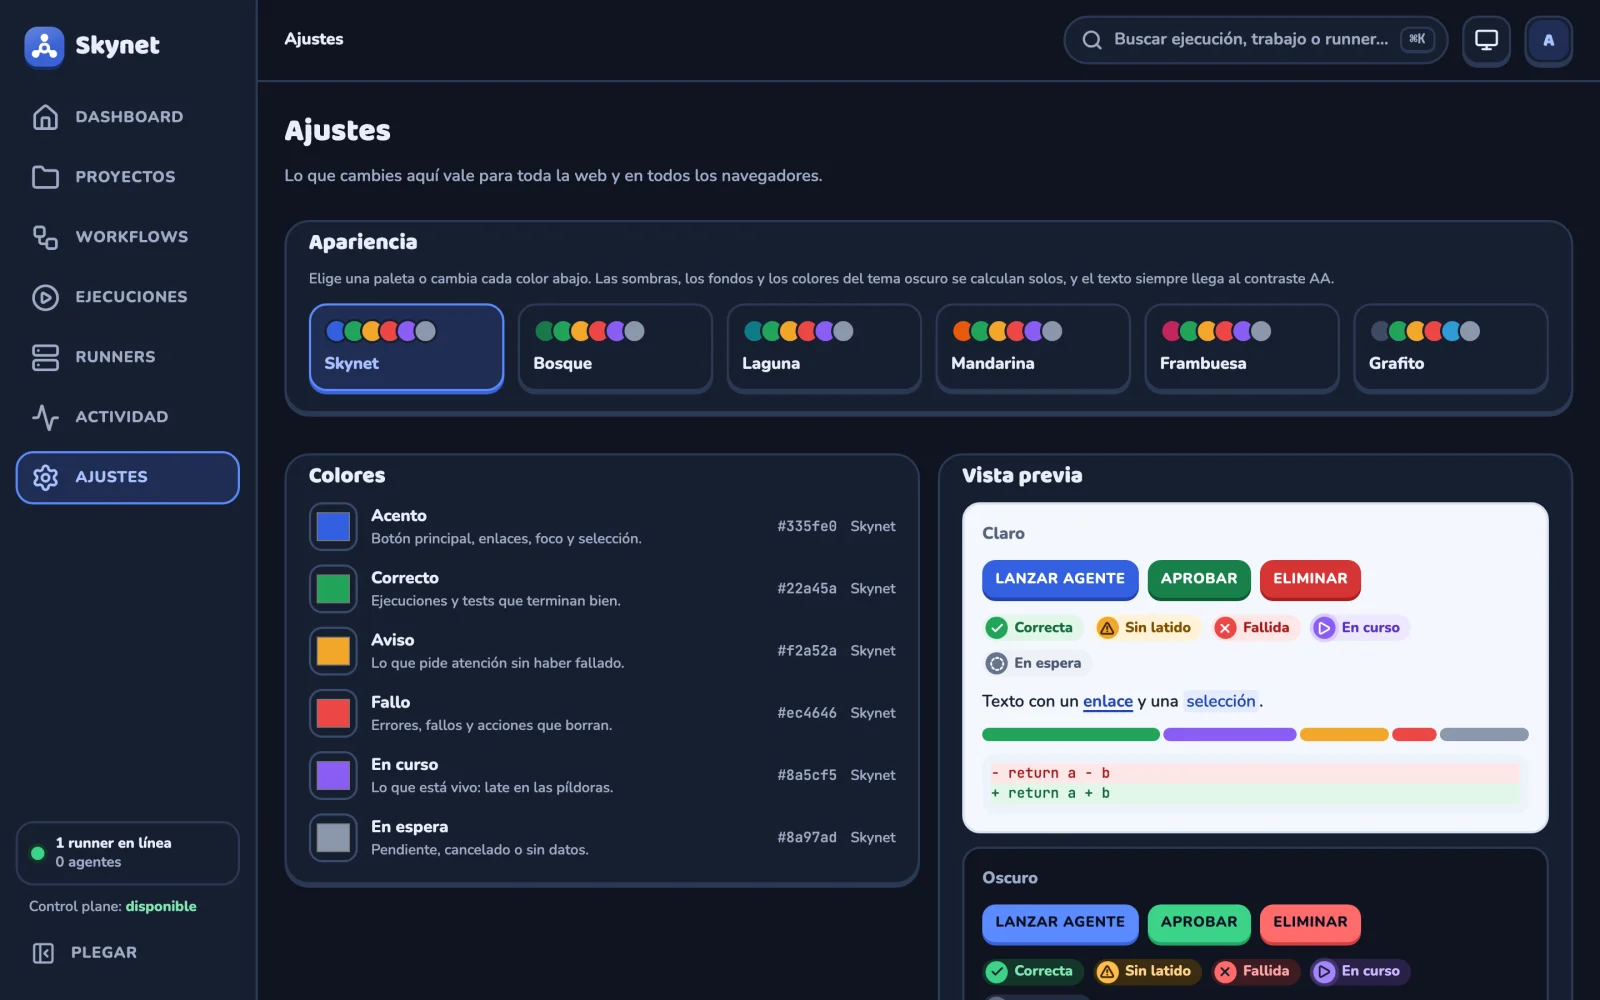Image resolution: width=1600 pixels, height=1000 pixels.
Task: Click the #335fe0 hex value
Action: click(x=807, y=527)
